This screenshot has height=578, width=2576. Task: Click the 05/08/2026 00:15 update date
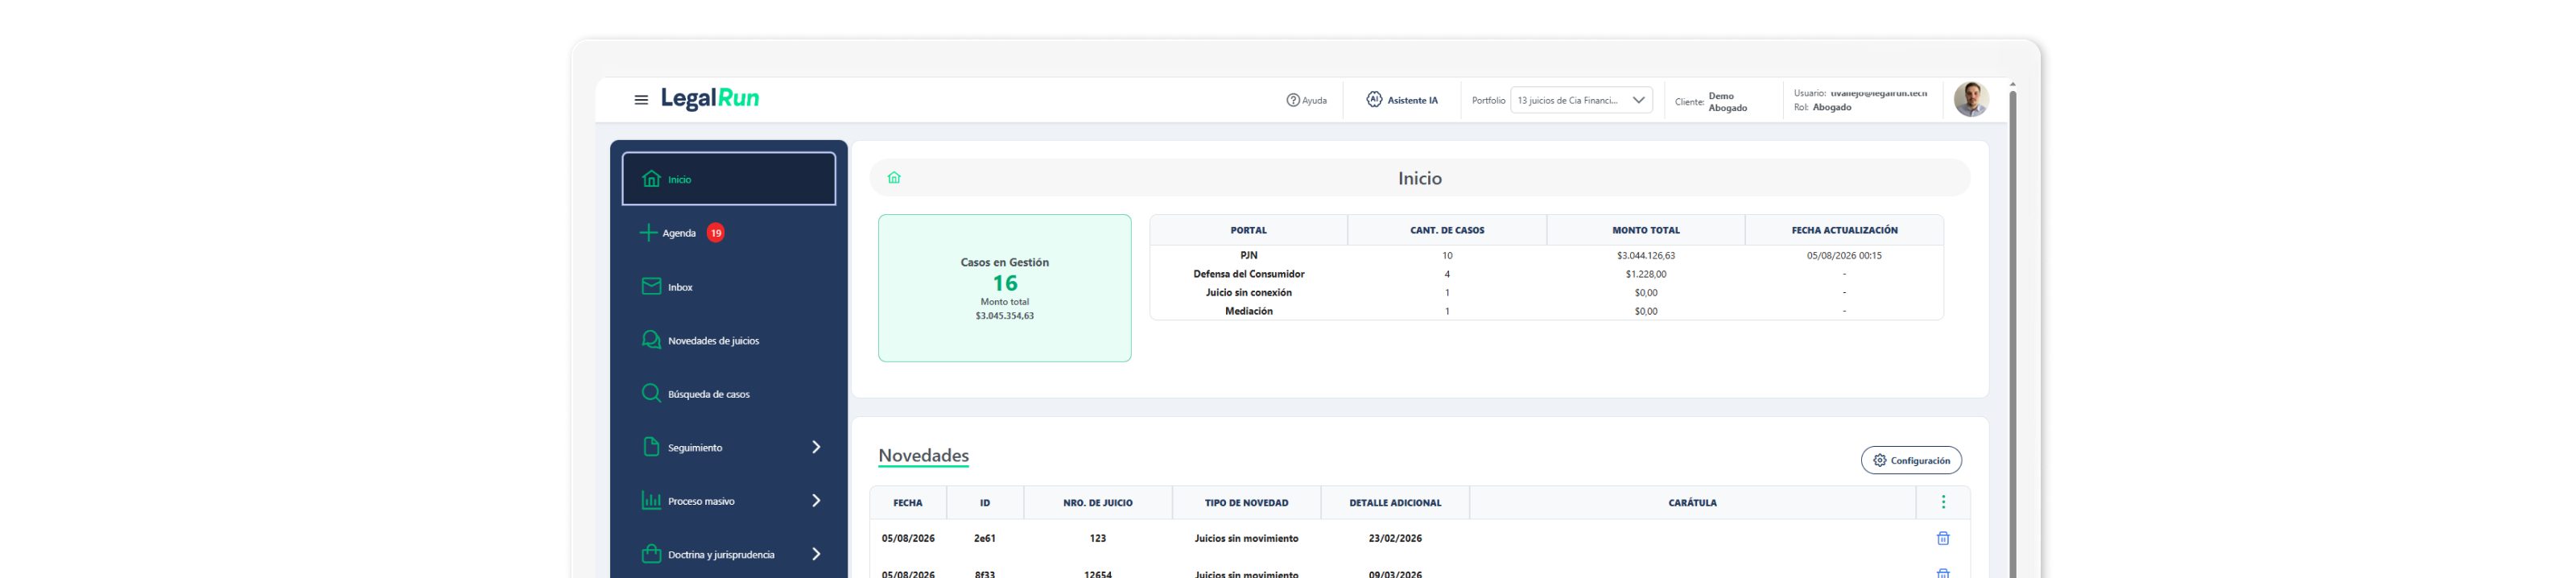click(x=1844, y=256)
